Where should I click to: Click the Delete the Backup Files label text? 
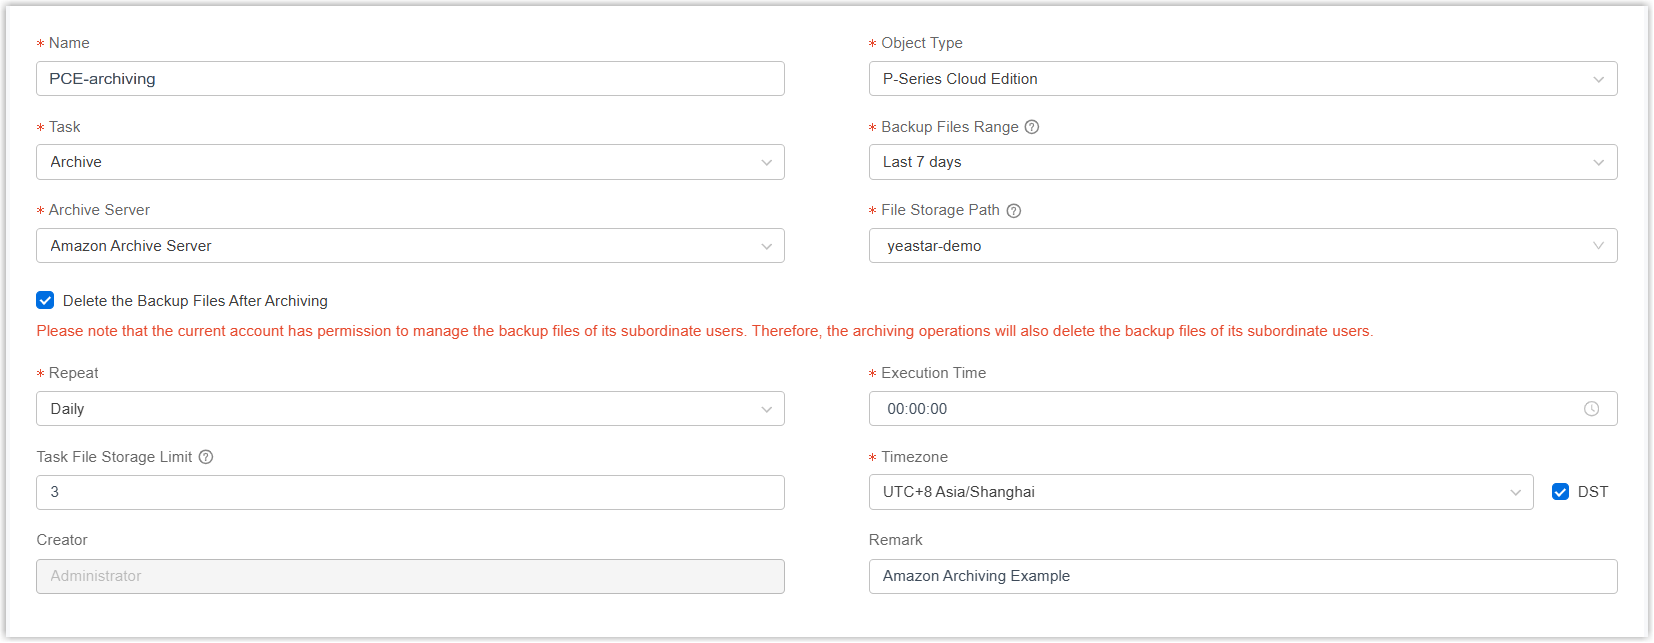(x=195, y=301)
